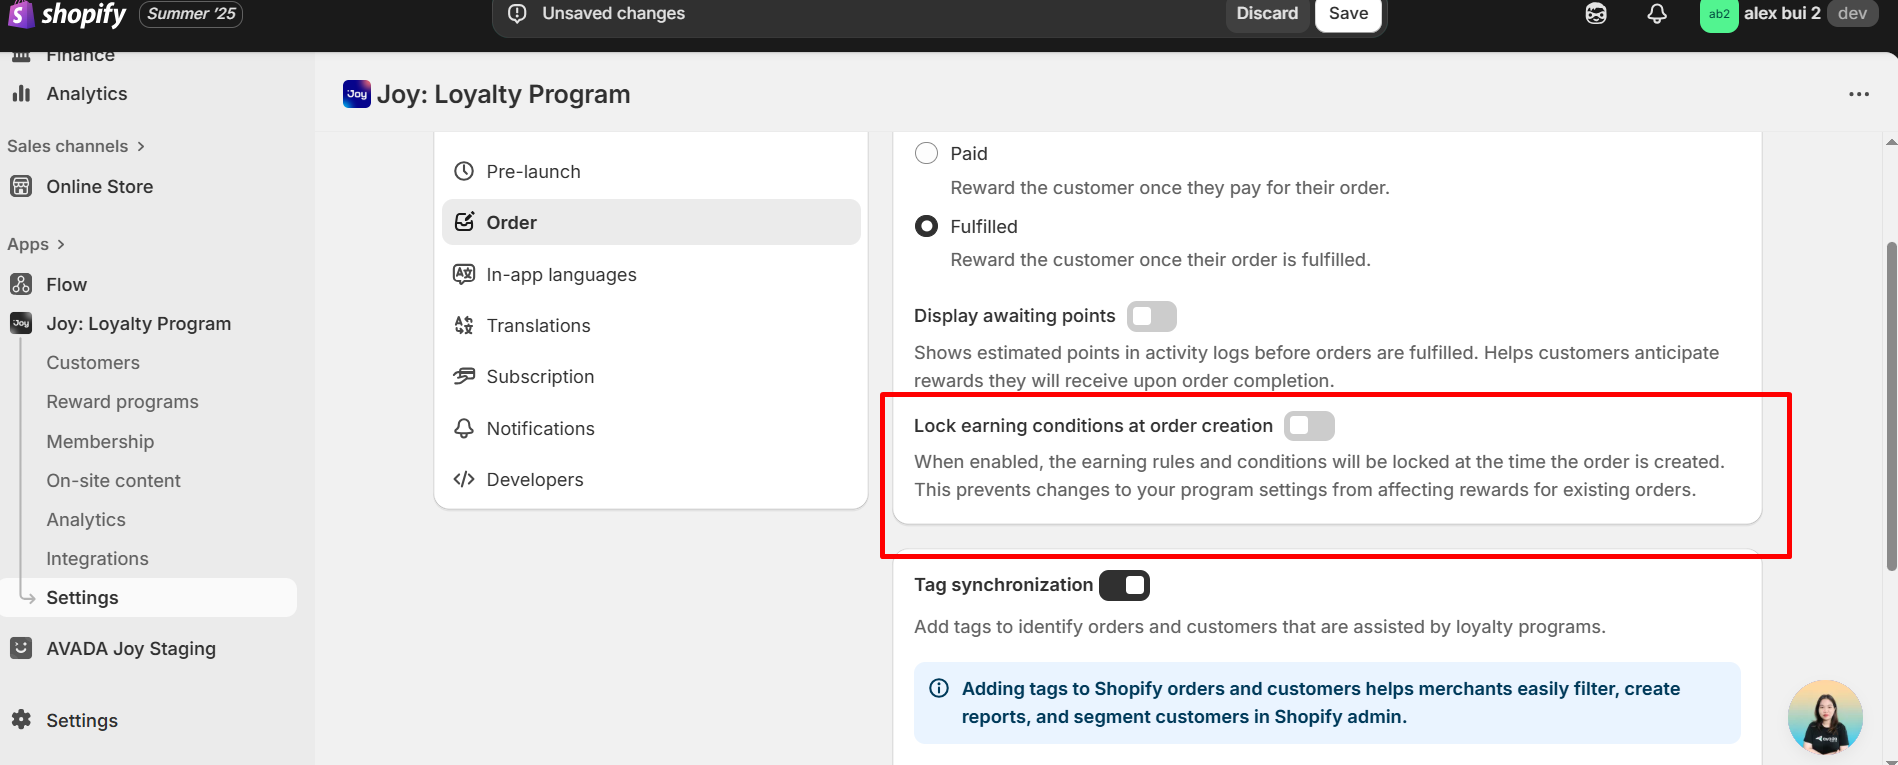Save the unsaved changes
Viewport: 1898px width, 765px height.
(x=1348, y=14)
